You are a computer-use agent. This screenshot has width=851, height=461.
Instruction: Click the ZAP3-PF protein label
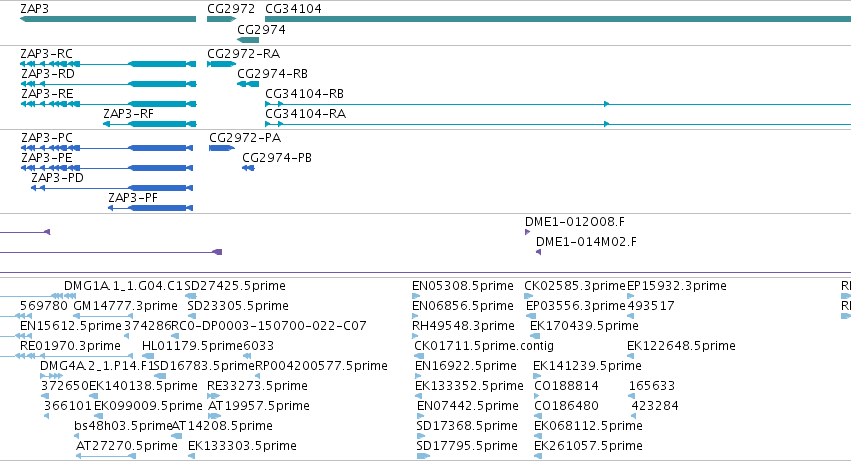tap(133, 198)
